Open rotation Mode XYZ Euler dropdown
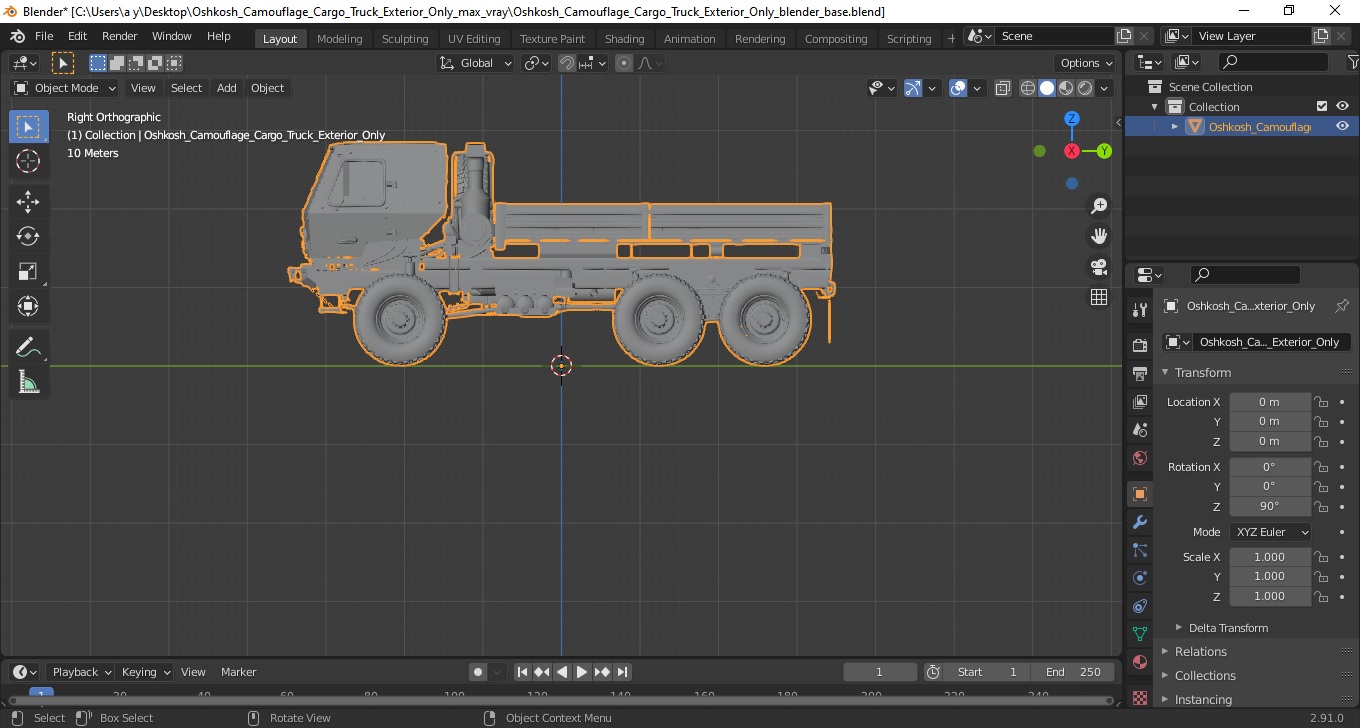Screen dimensions: 1360x728 1270,532
